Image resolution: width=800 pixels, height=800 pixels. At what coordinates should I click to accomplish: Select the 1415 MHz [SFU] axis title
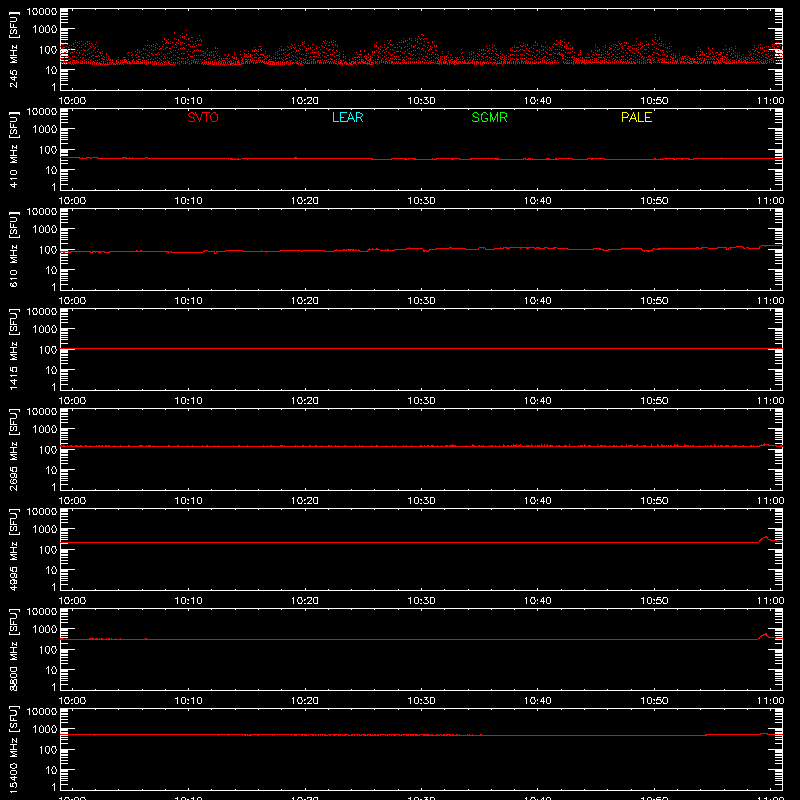point(13,349)
